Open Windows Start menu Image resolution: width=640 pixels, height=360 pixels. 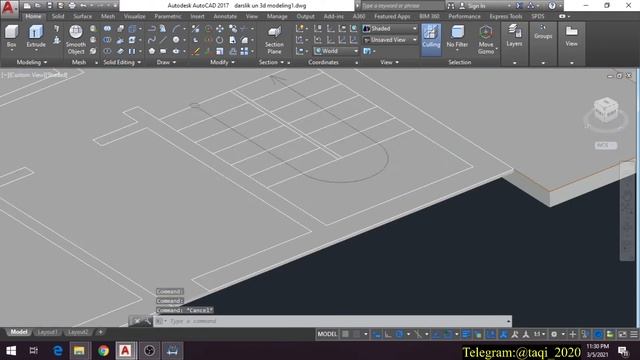11,351
